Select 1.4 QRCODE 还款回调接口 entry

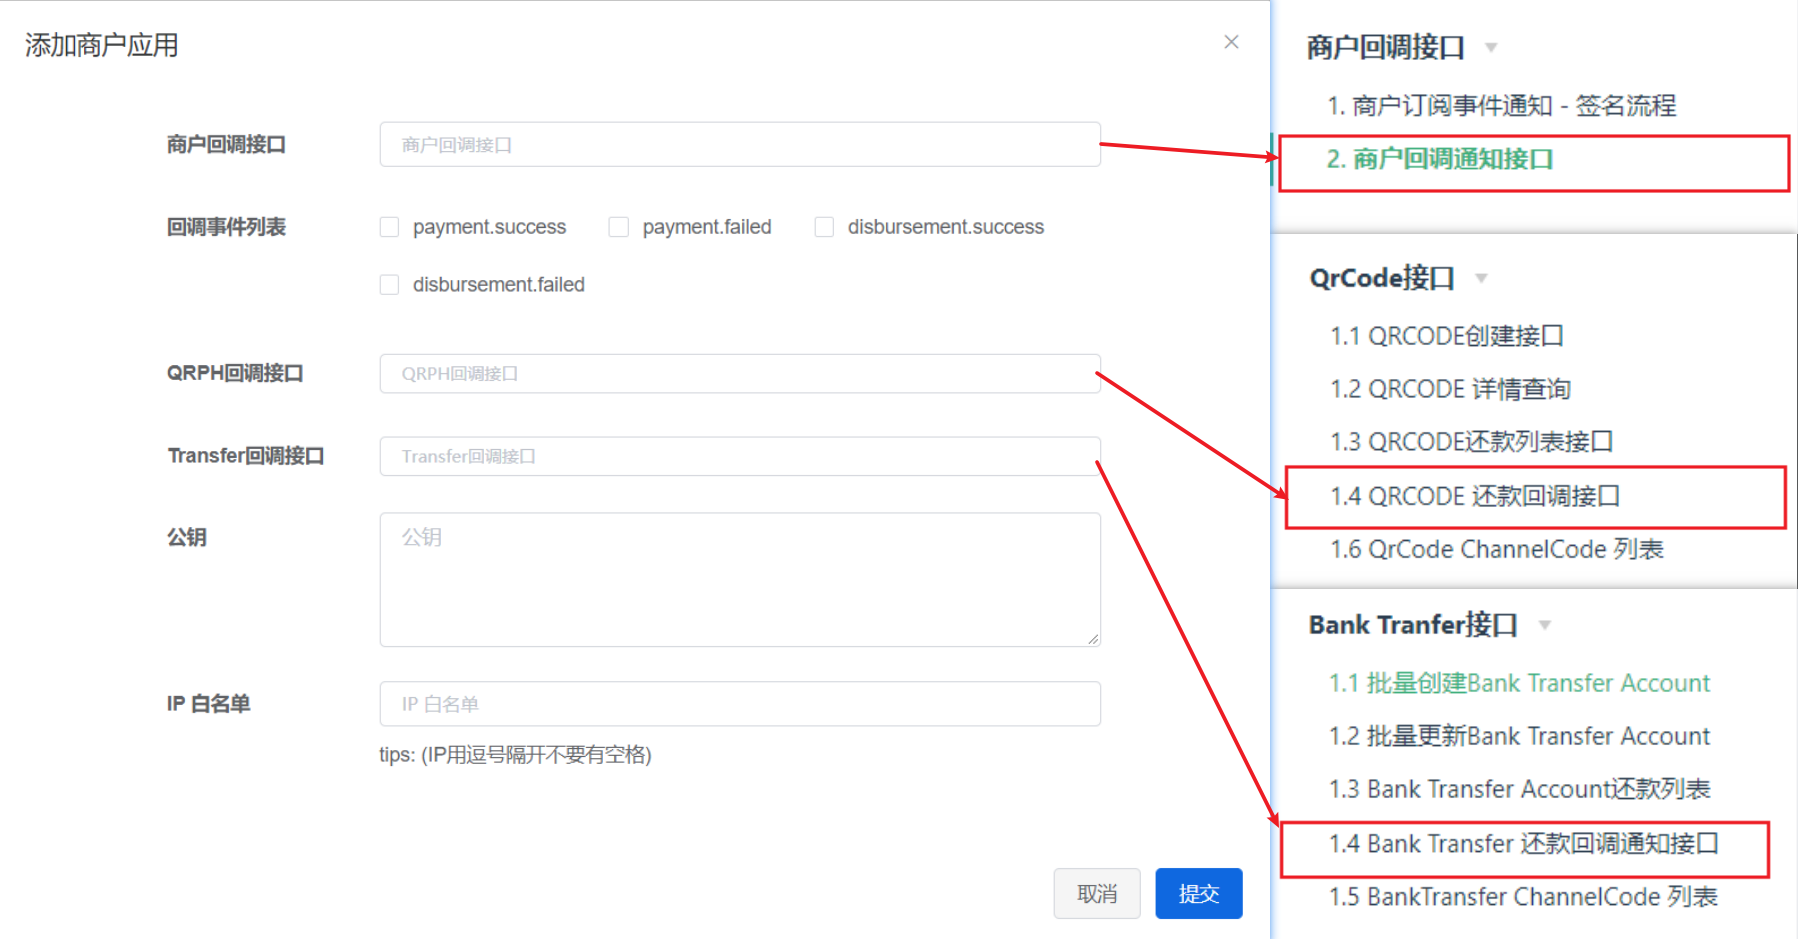point(1474,496)
